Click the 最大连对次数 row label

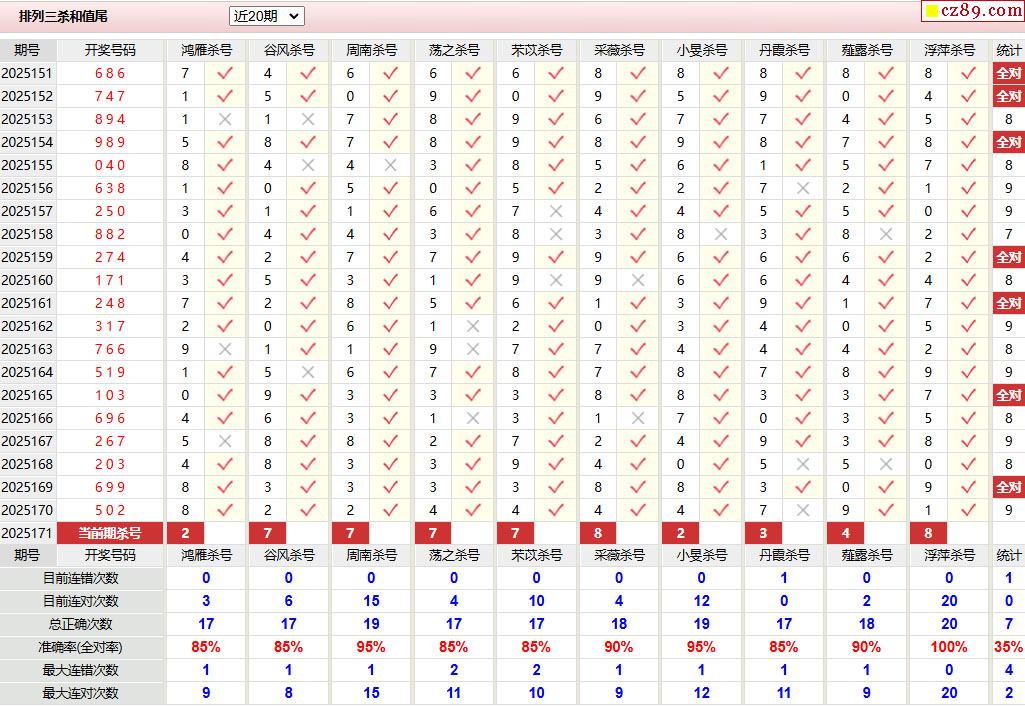(81, 693)
